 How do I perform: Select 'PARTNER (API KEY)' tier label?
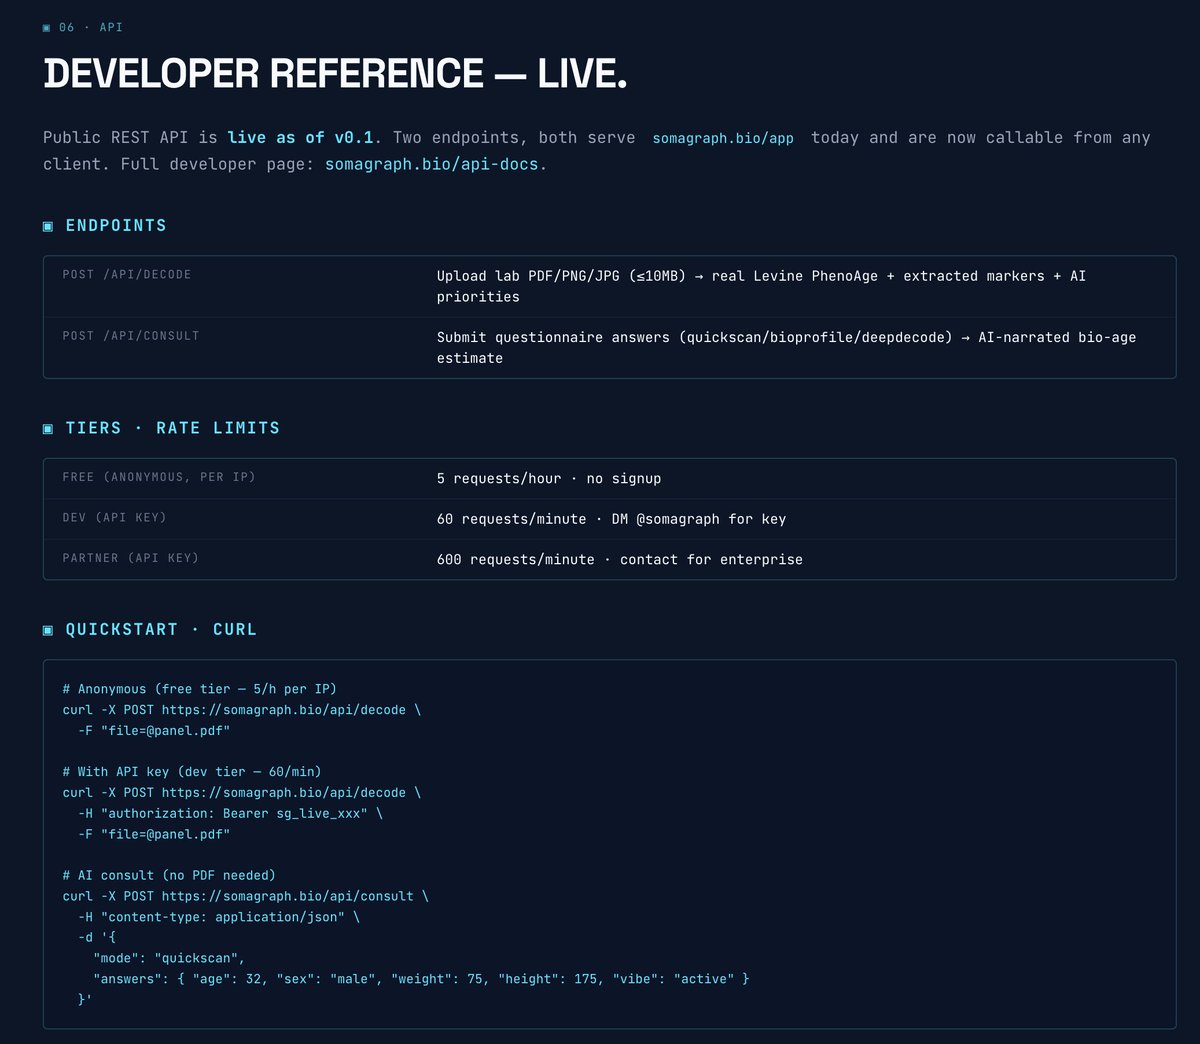131,558
